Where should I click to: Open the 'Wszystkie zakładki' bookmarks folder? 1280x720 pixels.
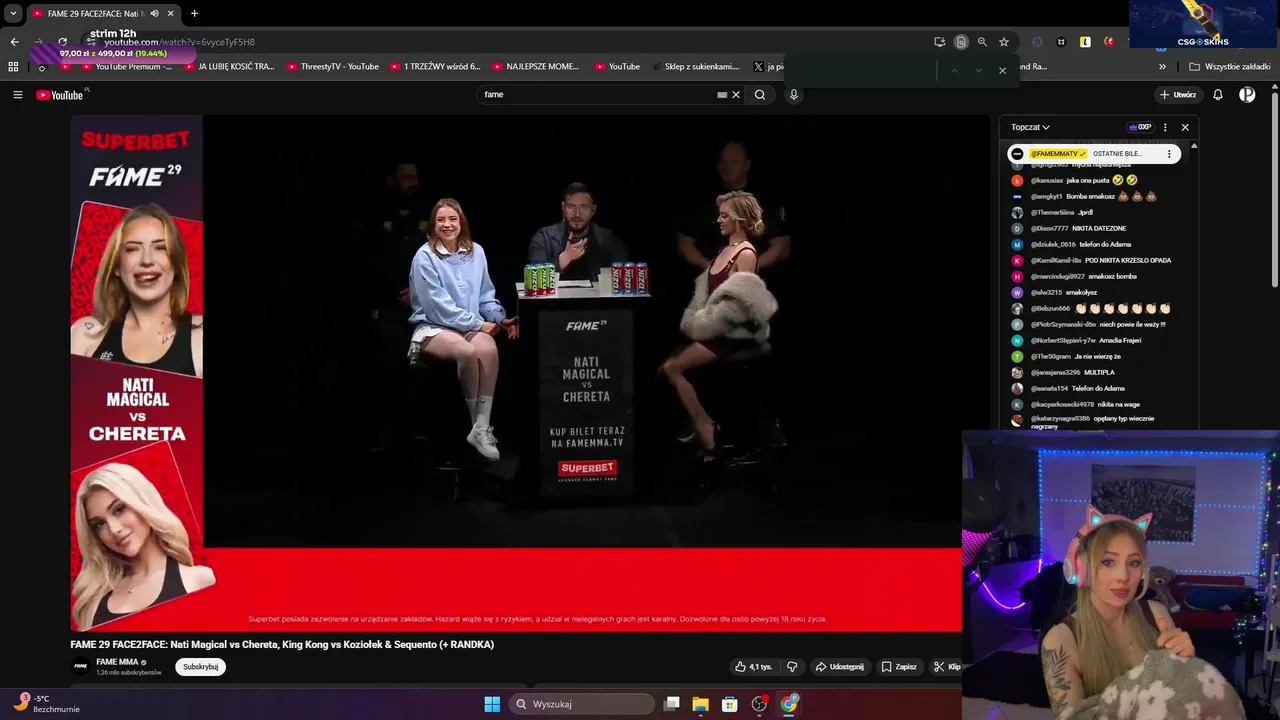pos(1229,67)
